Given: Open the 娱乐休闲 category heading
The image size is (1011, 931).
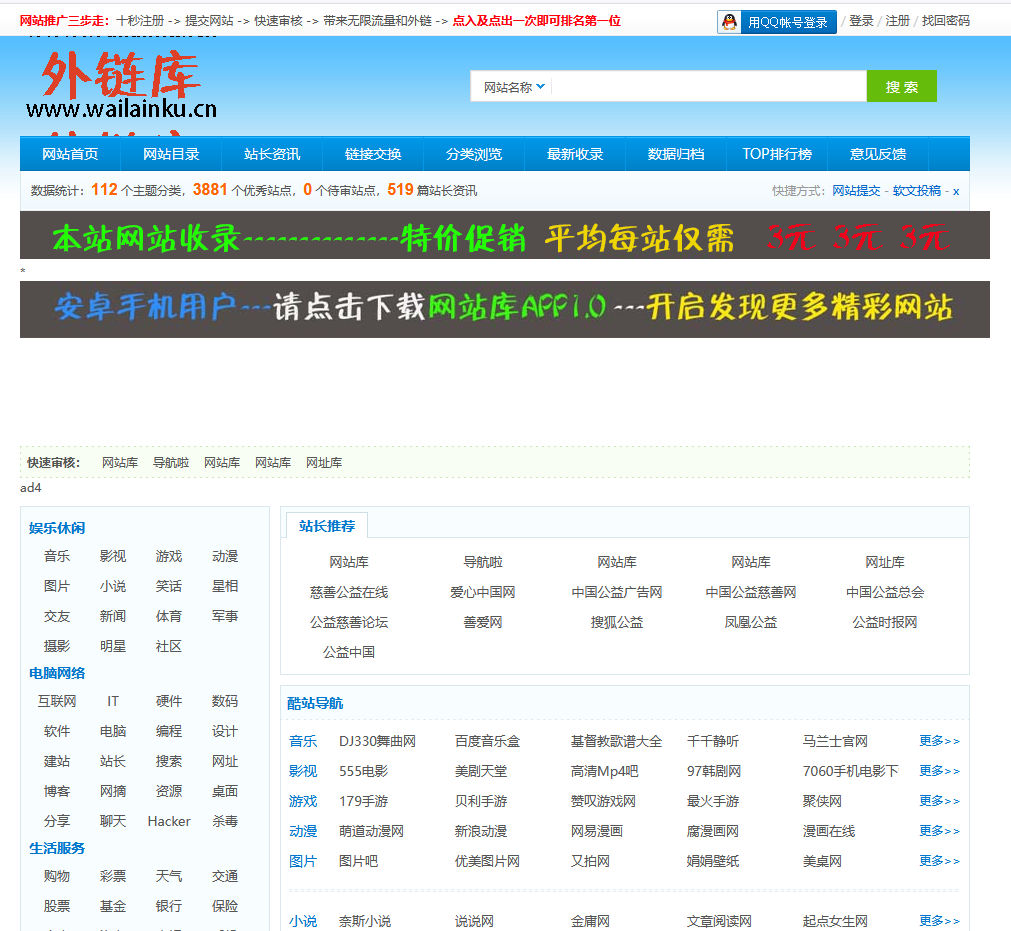Looking at the screenshot, I should (x=57, y=528).
